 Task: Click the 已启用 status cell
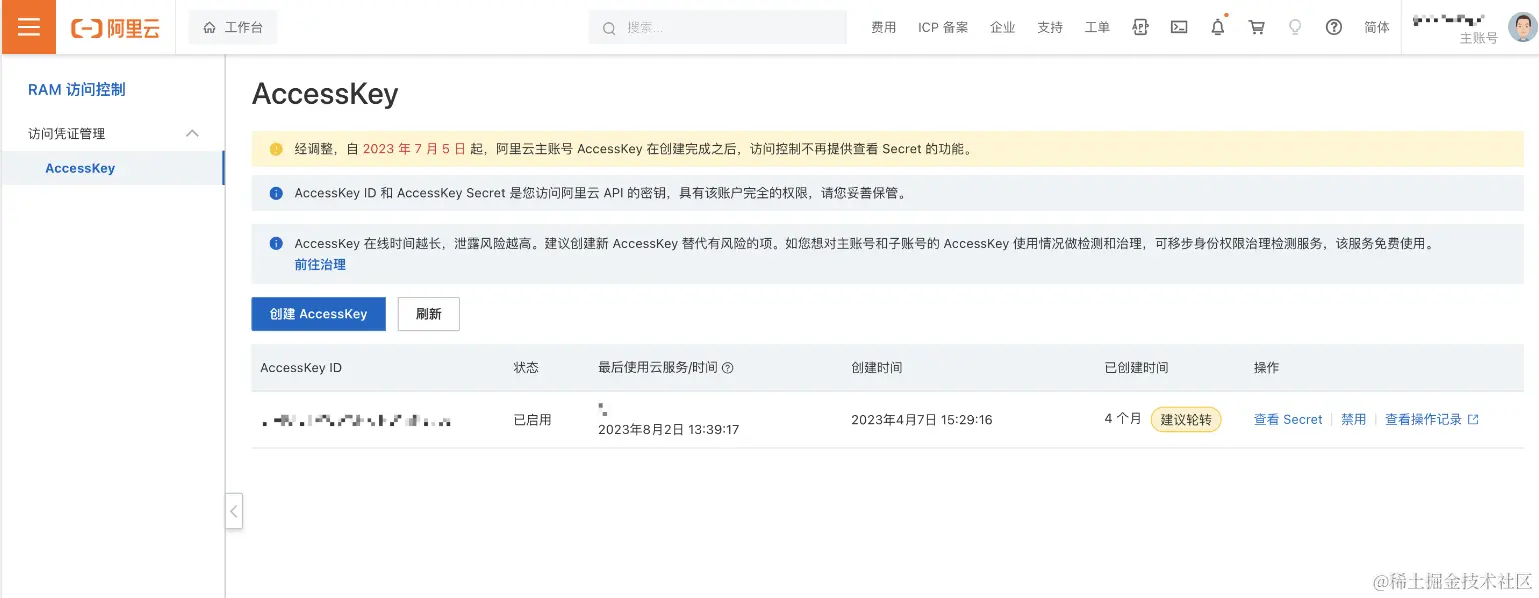coord(532,420)
